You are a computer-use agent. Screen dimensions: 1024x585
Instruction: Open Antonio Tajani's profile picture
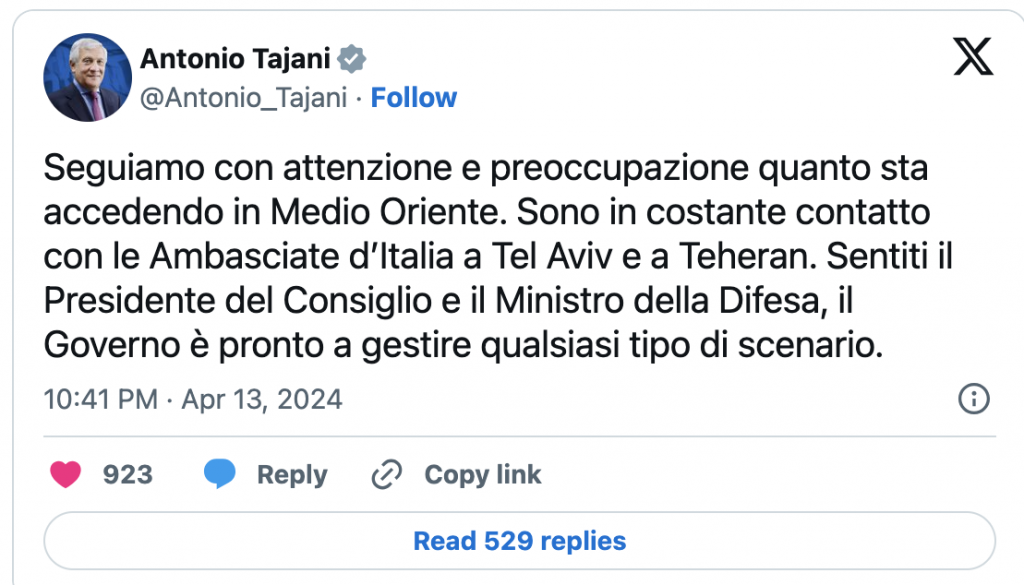(87, 78)
